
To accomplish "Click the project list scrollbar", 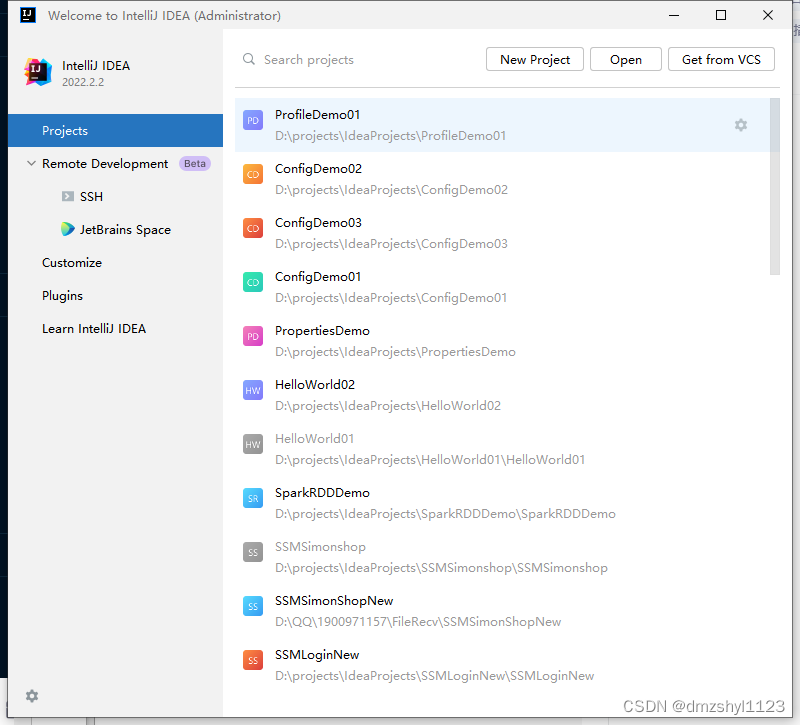I will (774, 187).
